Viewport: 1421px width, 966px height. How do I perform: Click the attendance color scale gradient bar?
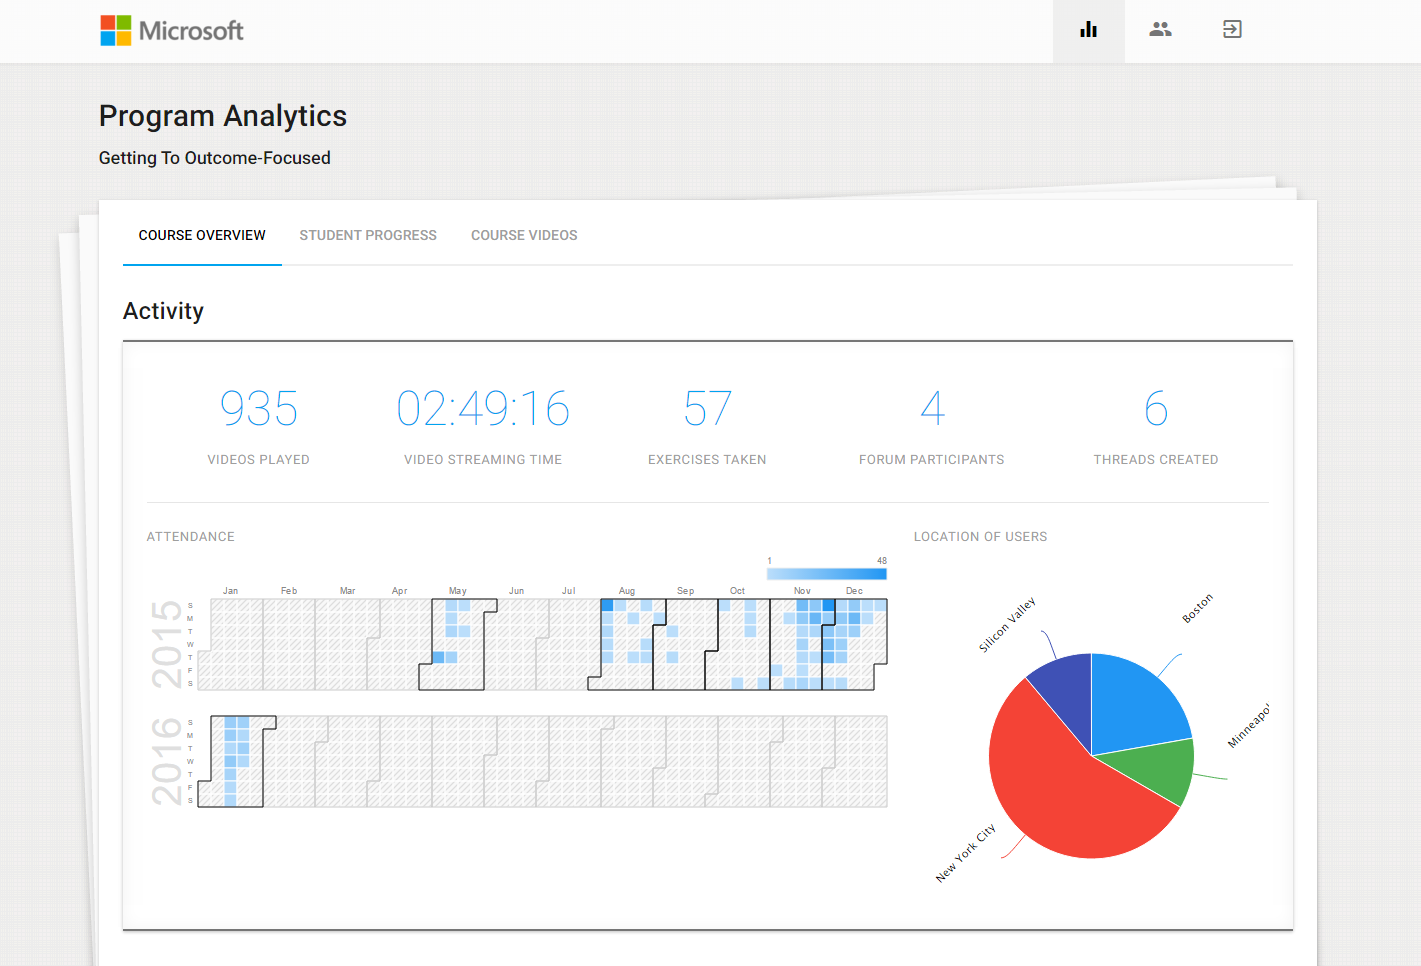826,574
